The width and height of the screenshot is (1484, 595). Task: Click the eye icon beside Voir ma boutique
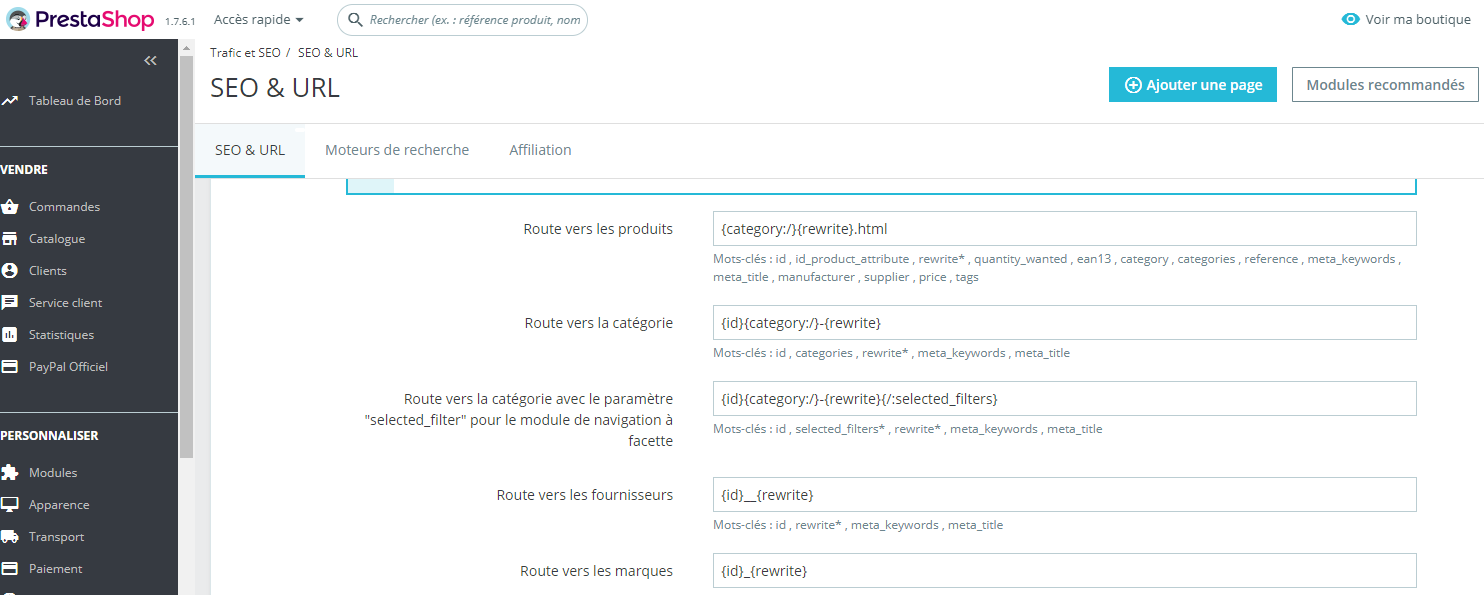[x=1351, y=20]
